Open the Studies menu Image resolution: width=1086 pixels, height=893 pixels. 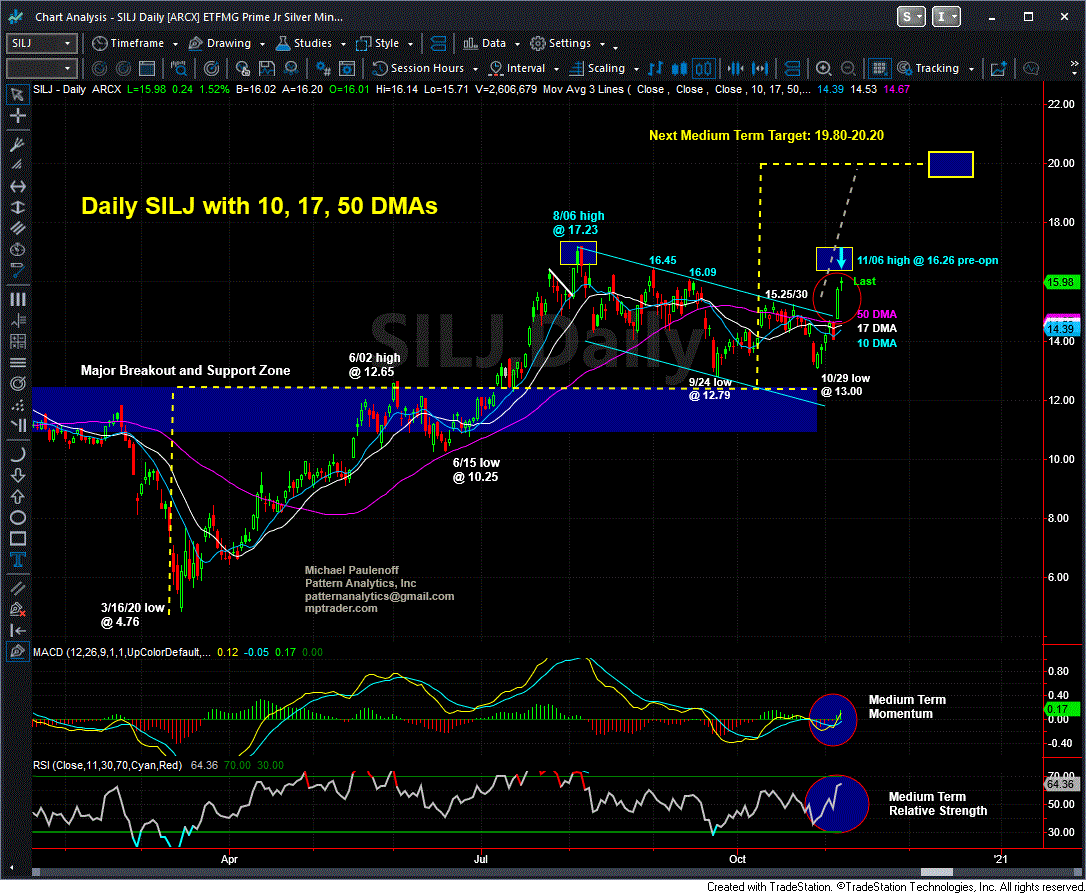[x=304, y=43]
